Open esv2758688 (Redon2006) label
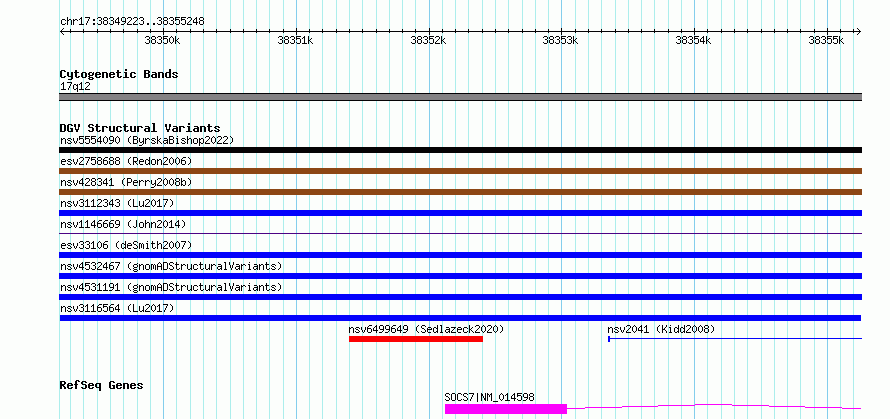890x419 pixels. pyautogui.click(x=126, y=161)
